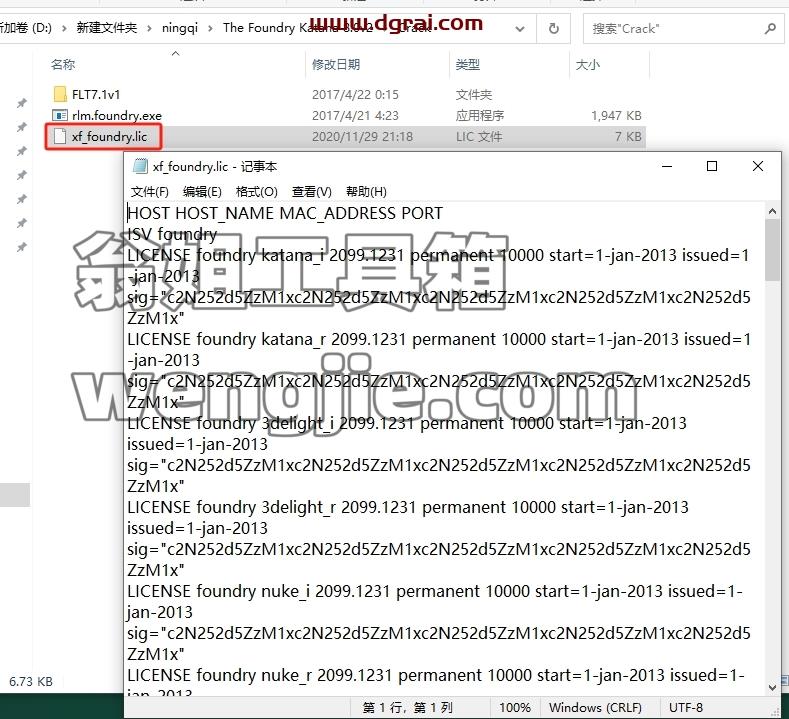The image size is (789, 719).
Task: Select the xf_foundry.lic file icon
Action: (59, 136)
